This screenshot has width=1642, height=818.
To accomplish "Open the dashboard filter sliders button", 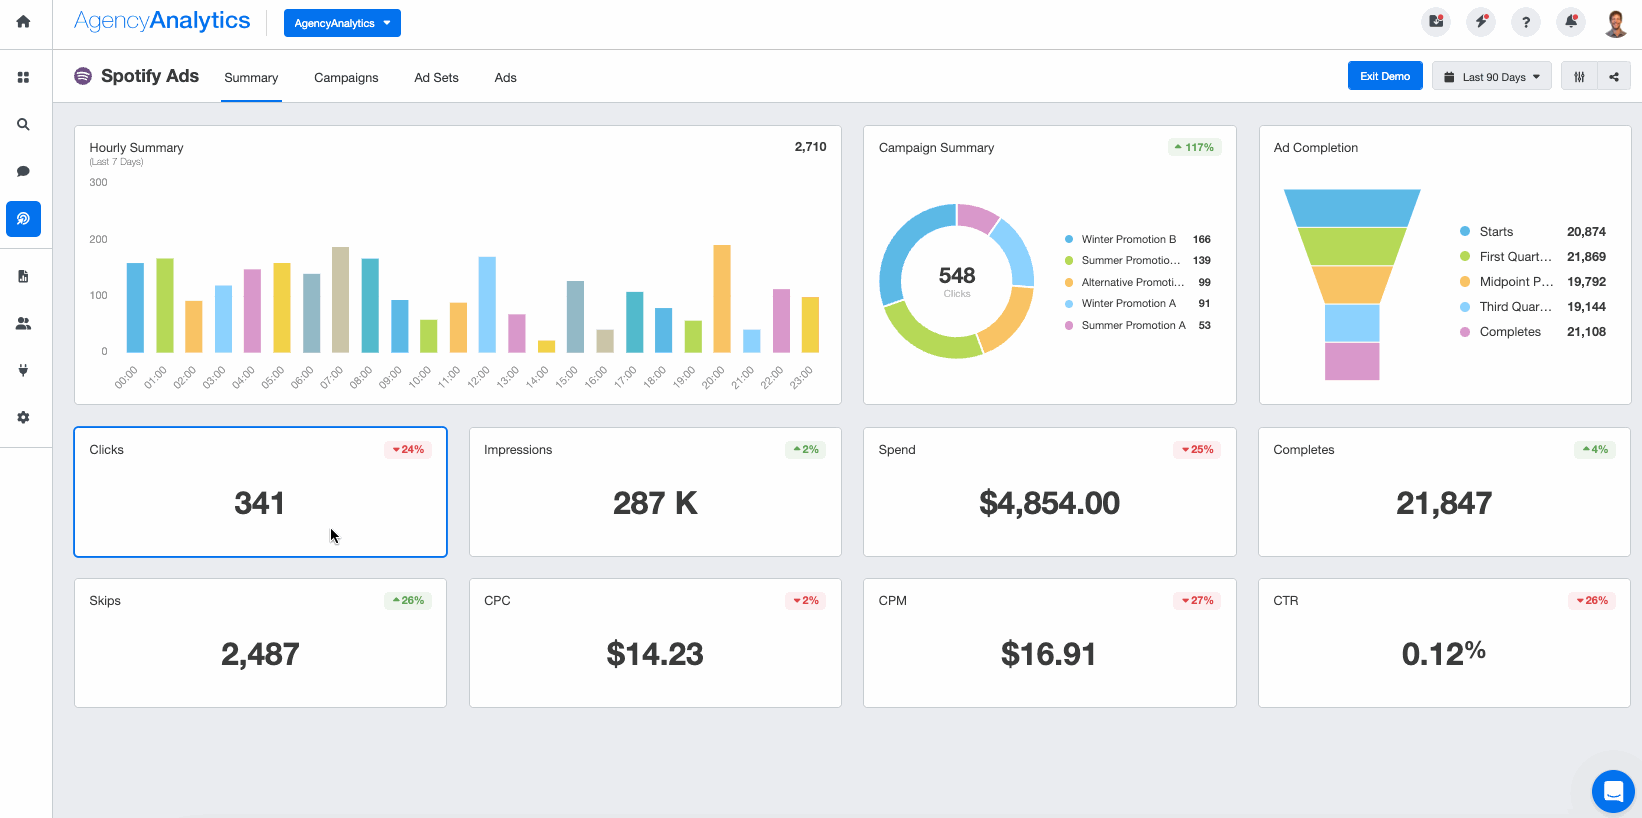I will click(1579, 77).
